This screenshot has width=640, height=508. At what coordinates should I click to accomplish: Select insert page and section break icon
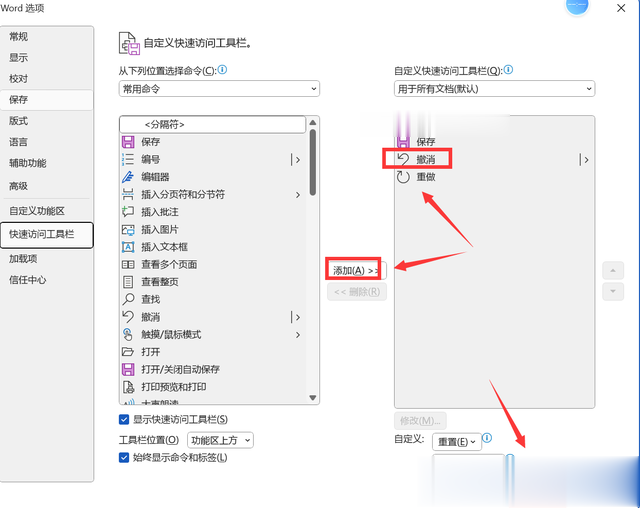click(x=128, y=195)
